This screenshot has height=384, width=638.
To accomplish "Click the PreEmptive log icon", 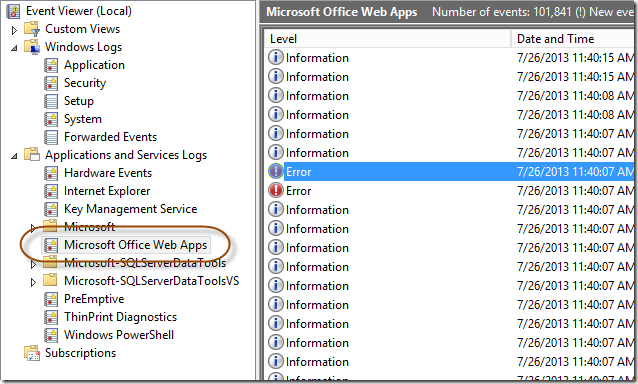I will click(51, 299).
